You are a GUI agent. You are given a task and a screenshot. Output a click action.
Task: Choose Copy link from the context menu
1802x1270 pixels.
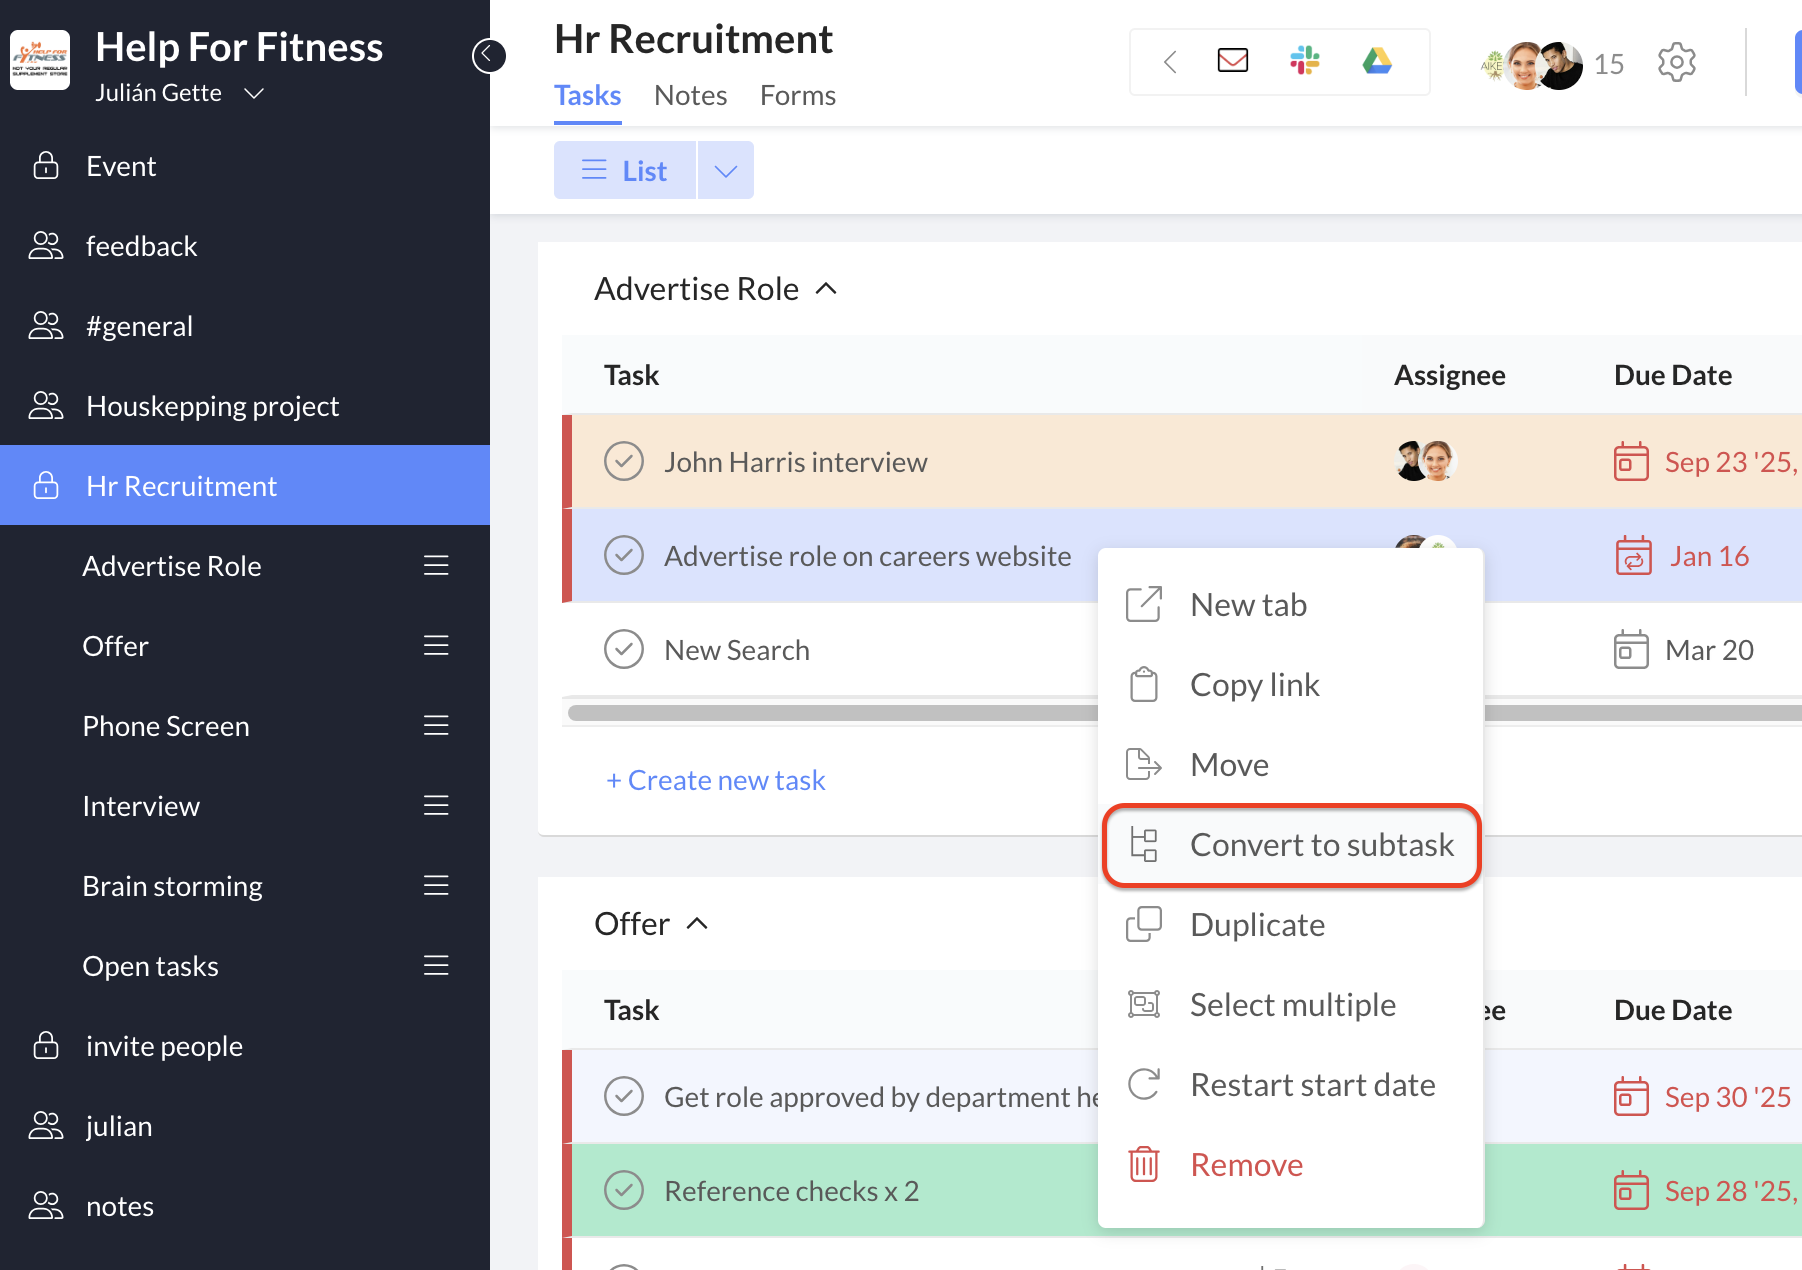1290,685
